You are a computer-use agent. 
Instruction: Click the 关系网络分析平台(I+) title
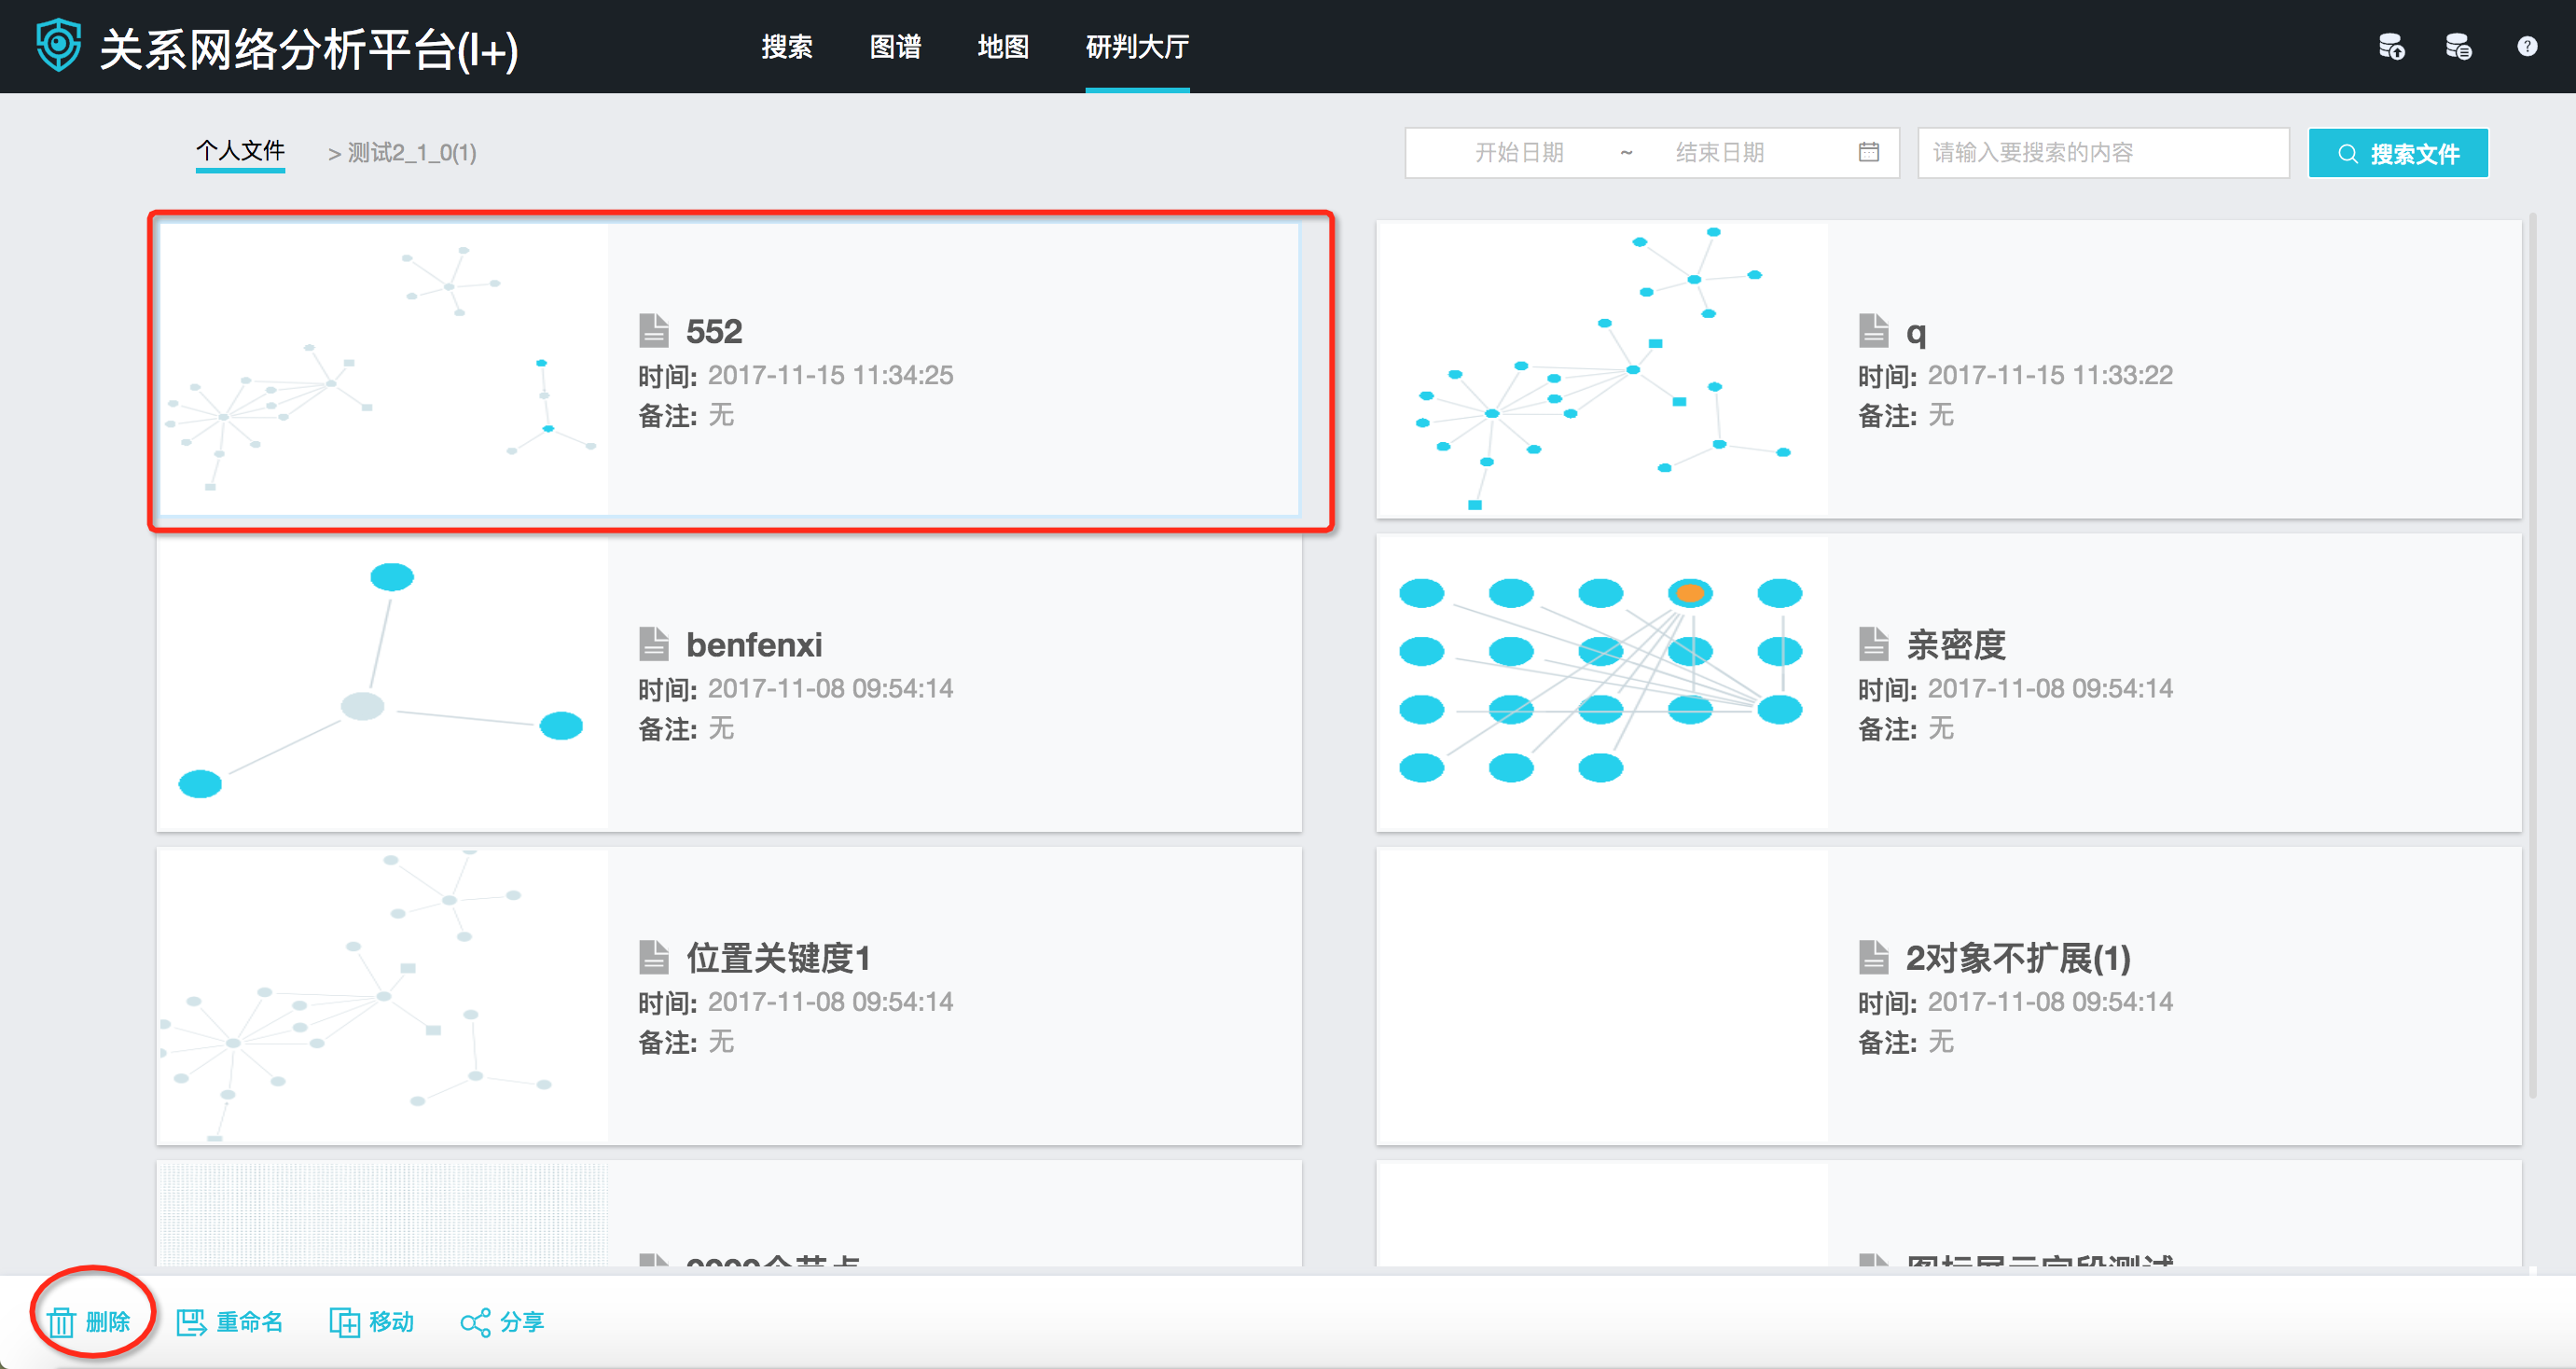point(309,49)
